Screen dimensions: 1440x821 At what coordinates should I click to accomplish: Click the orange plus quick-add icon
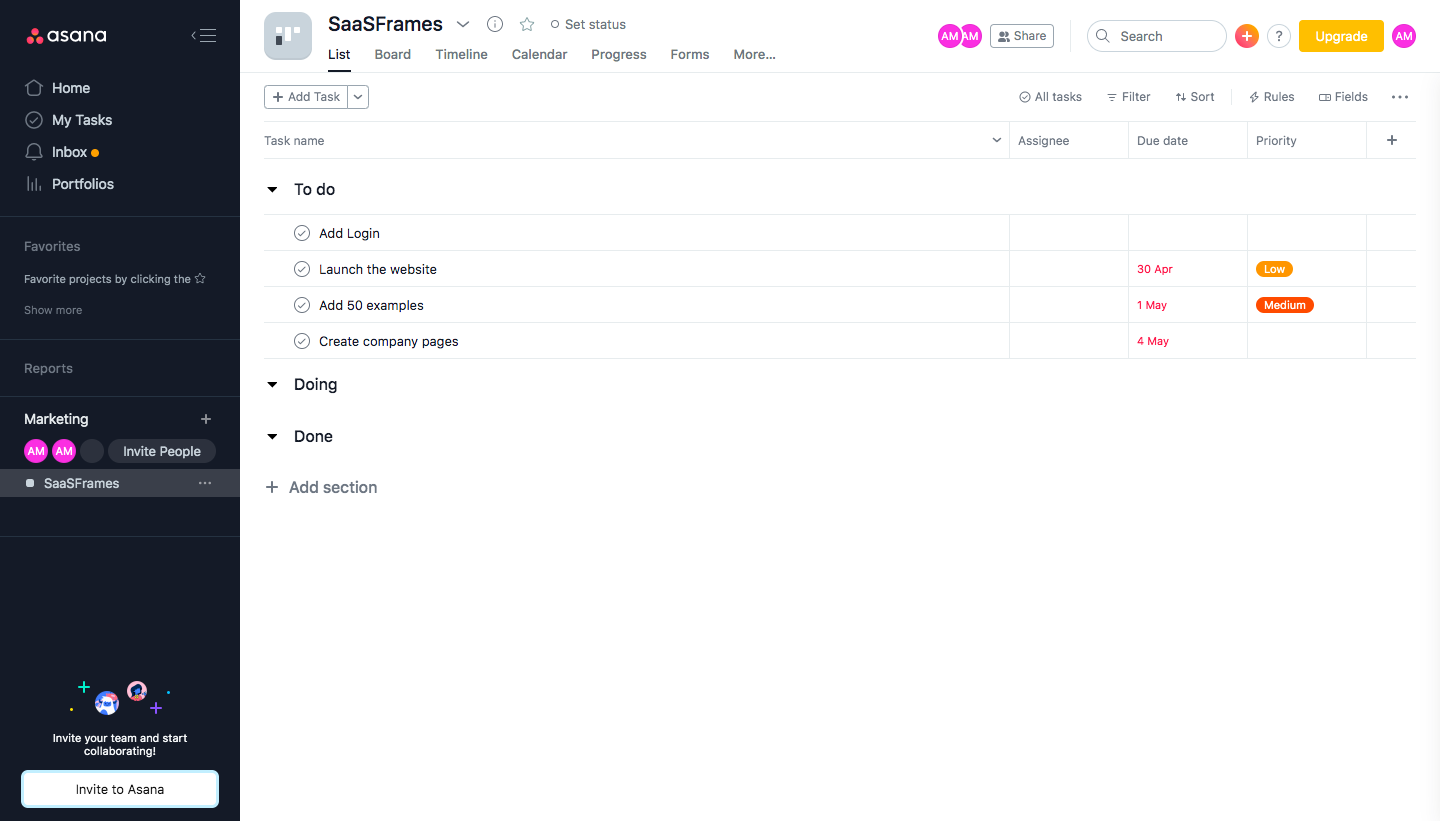pos(1246,36)
